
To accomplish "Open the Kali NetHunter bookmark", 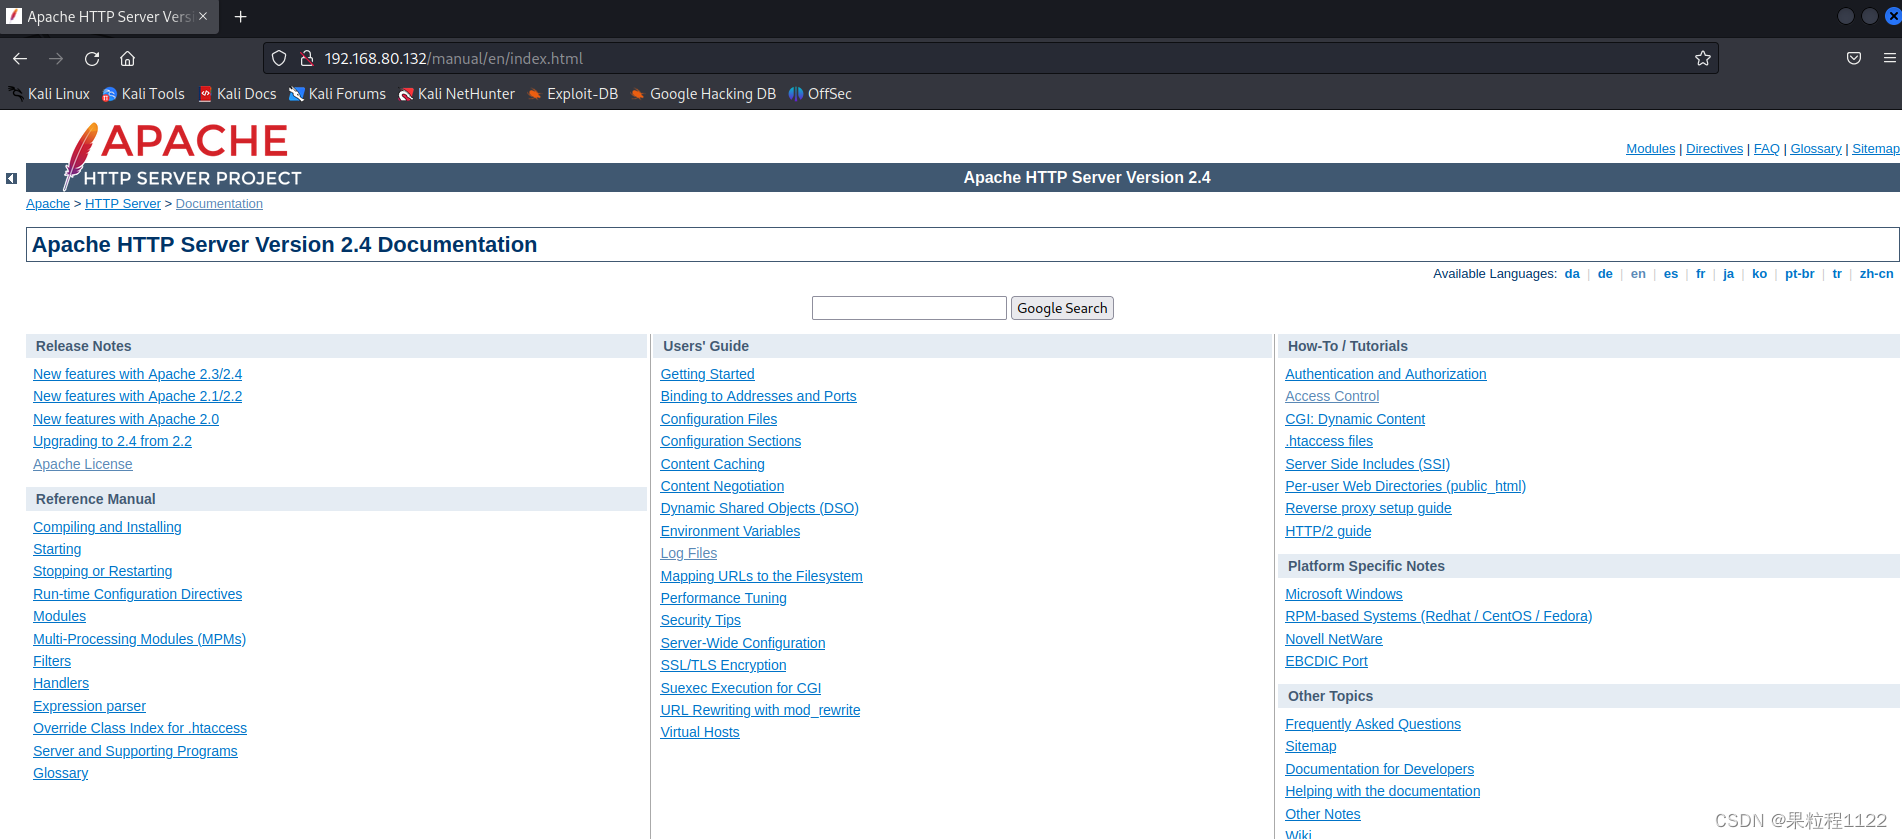I will pos(456,94).
